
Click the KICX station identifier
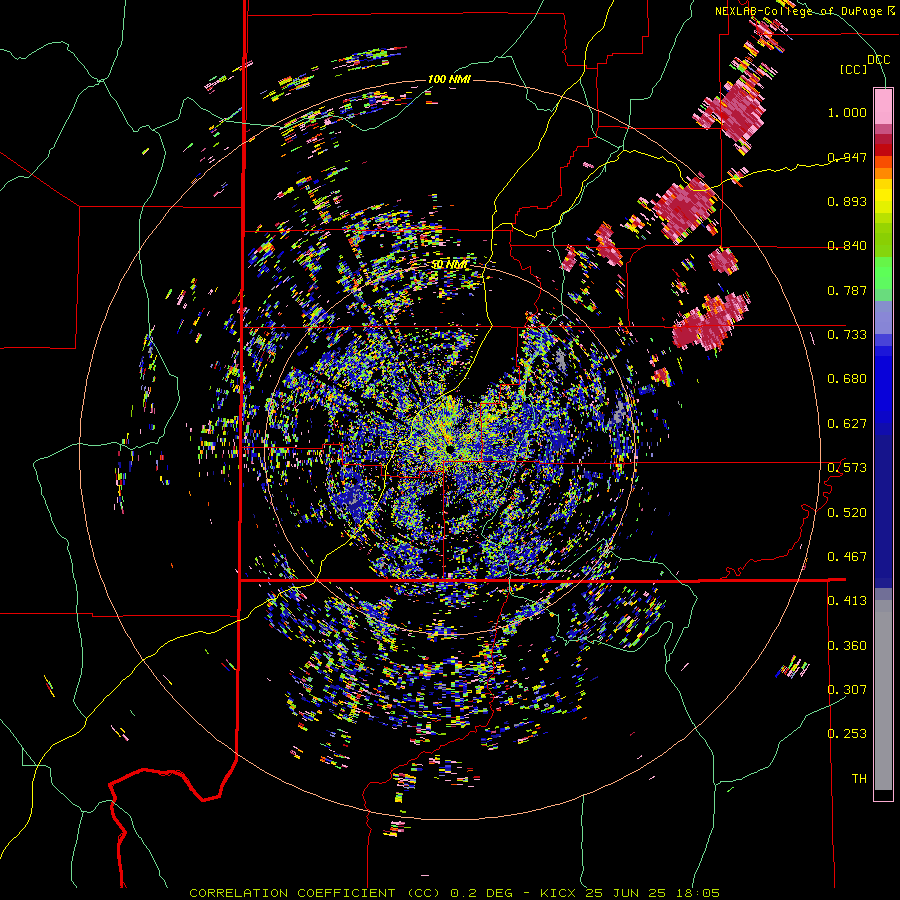click(558, 893)
